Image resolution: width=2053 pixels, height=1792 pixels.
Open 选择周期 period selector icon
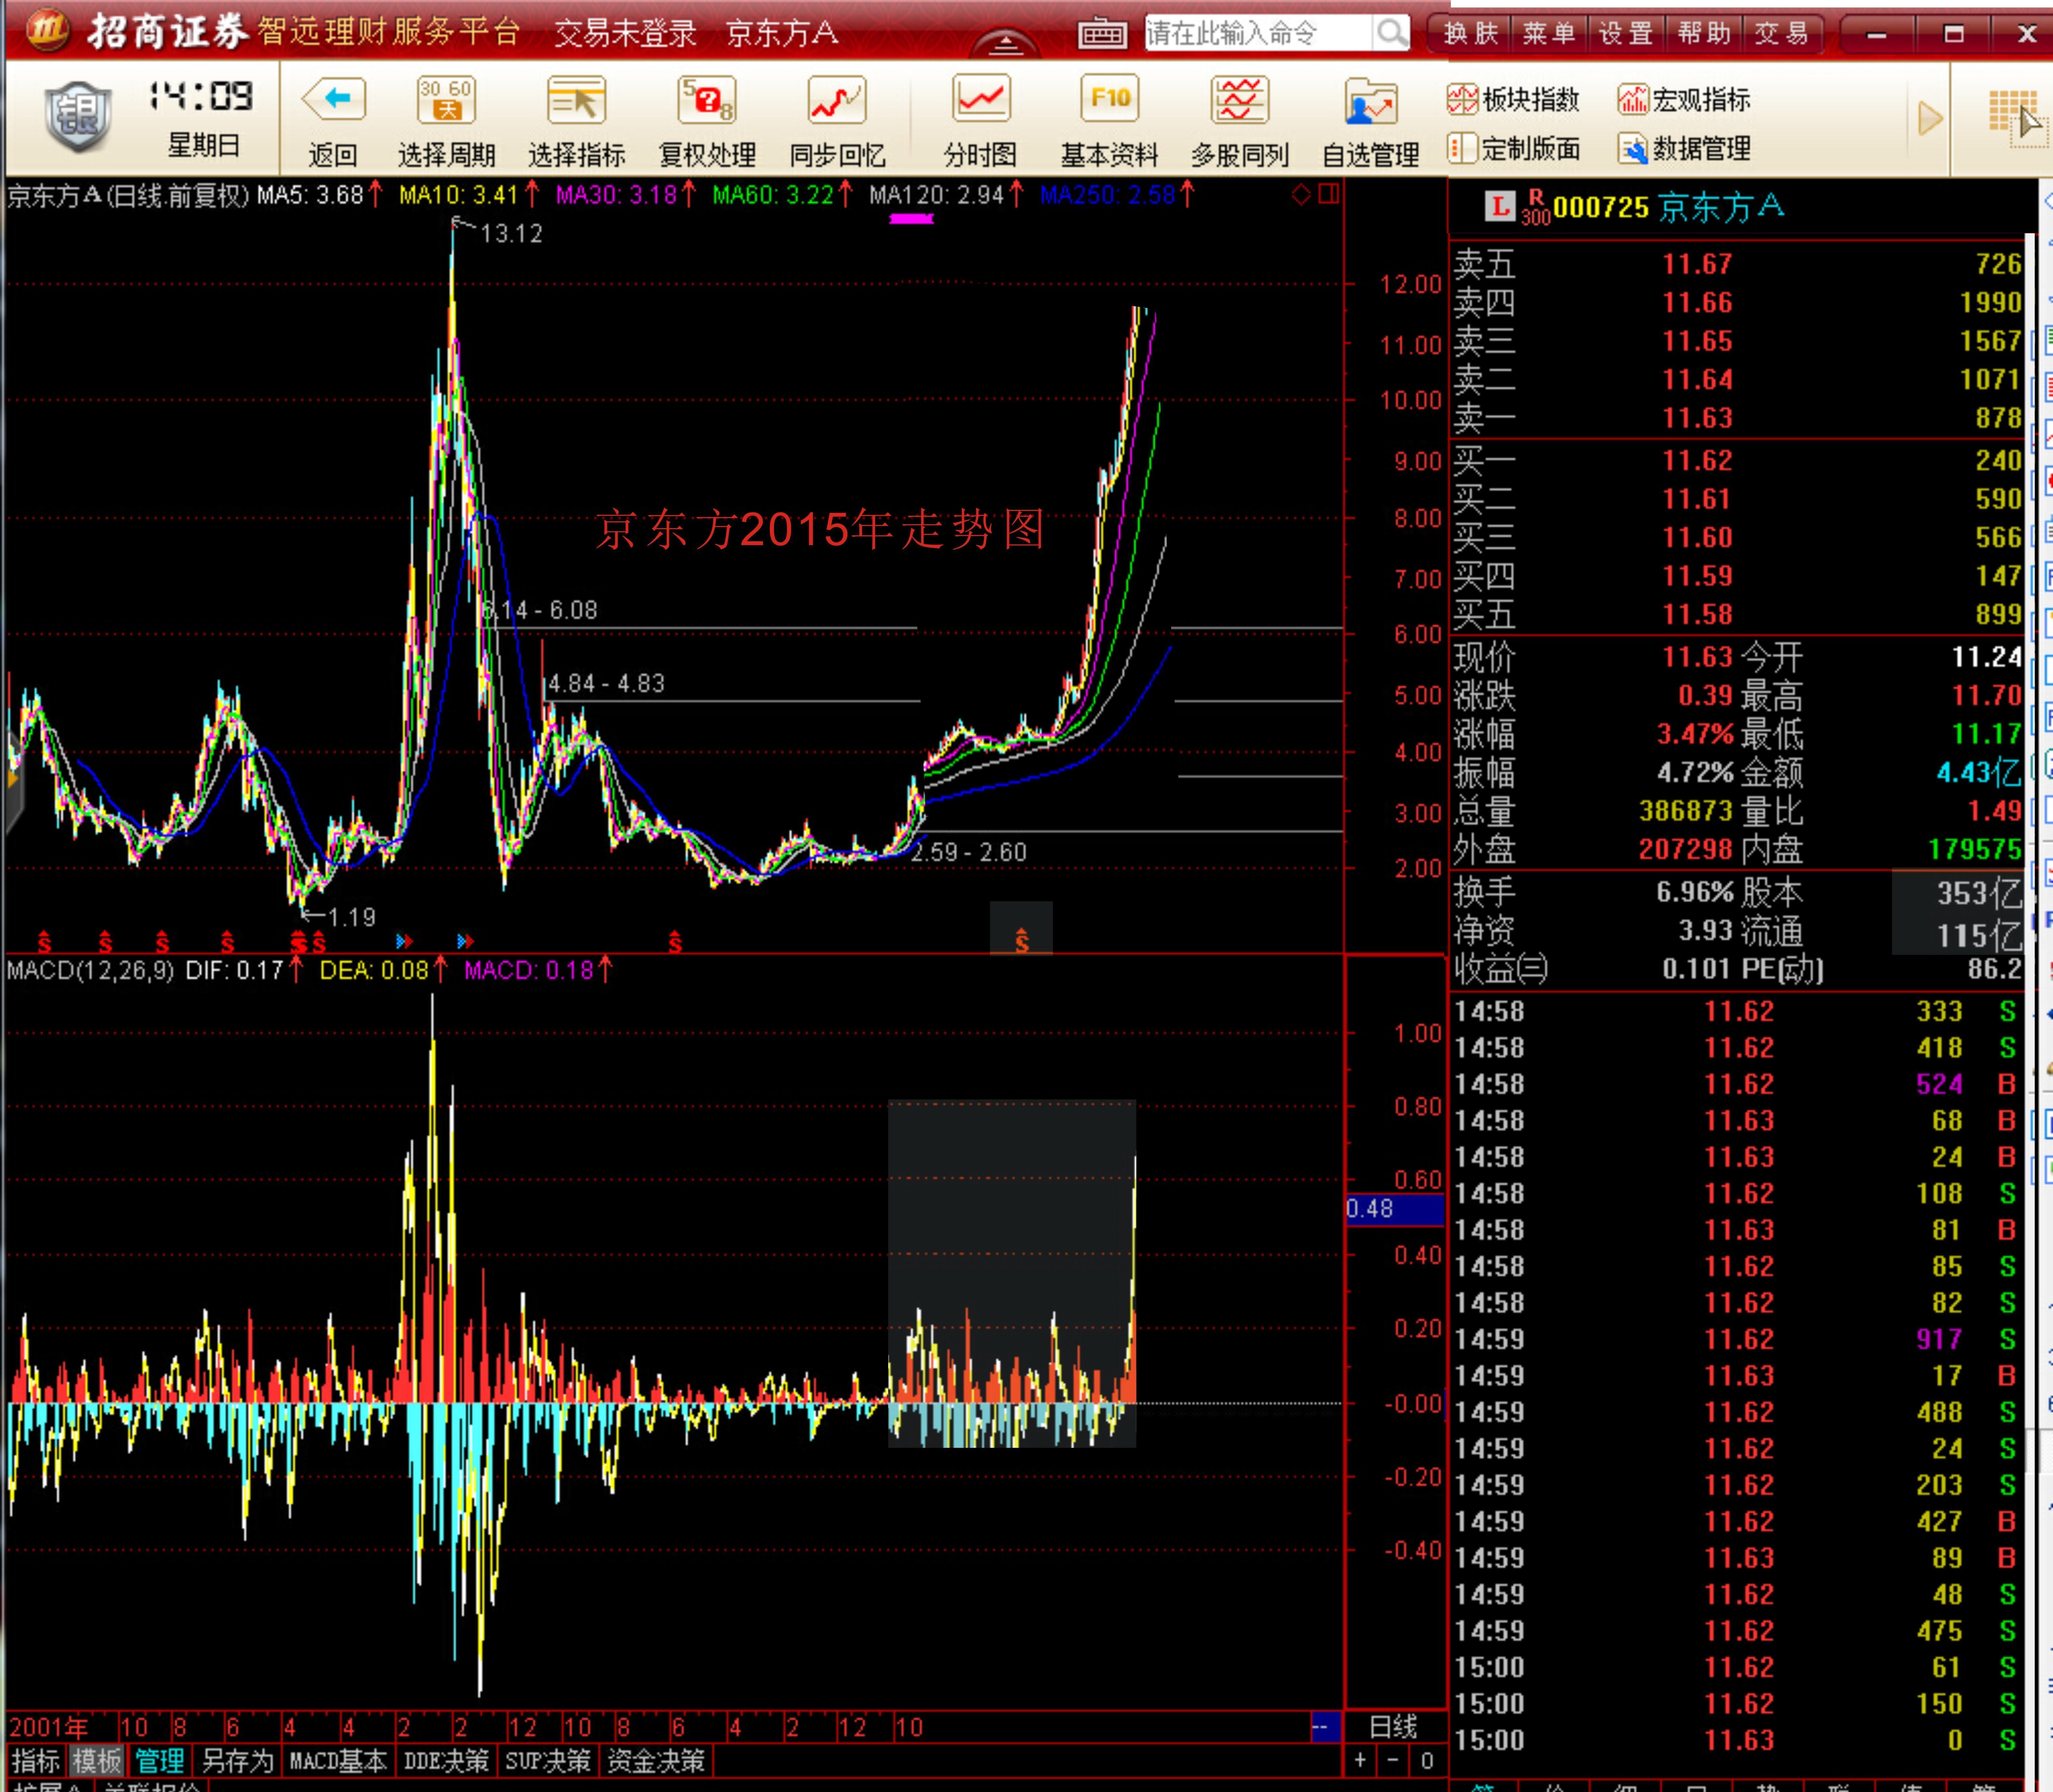coord(446,100)
